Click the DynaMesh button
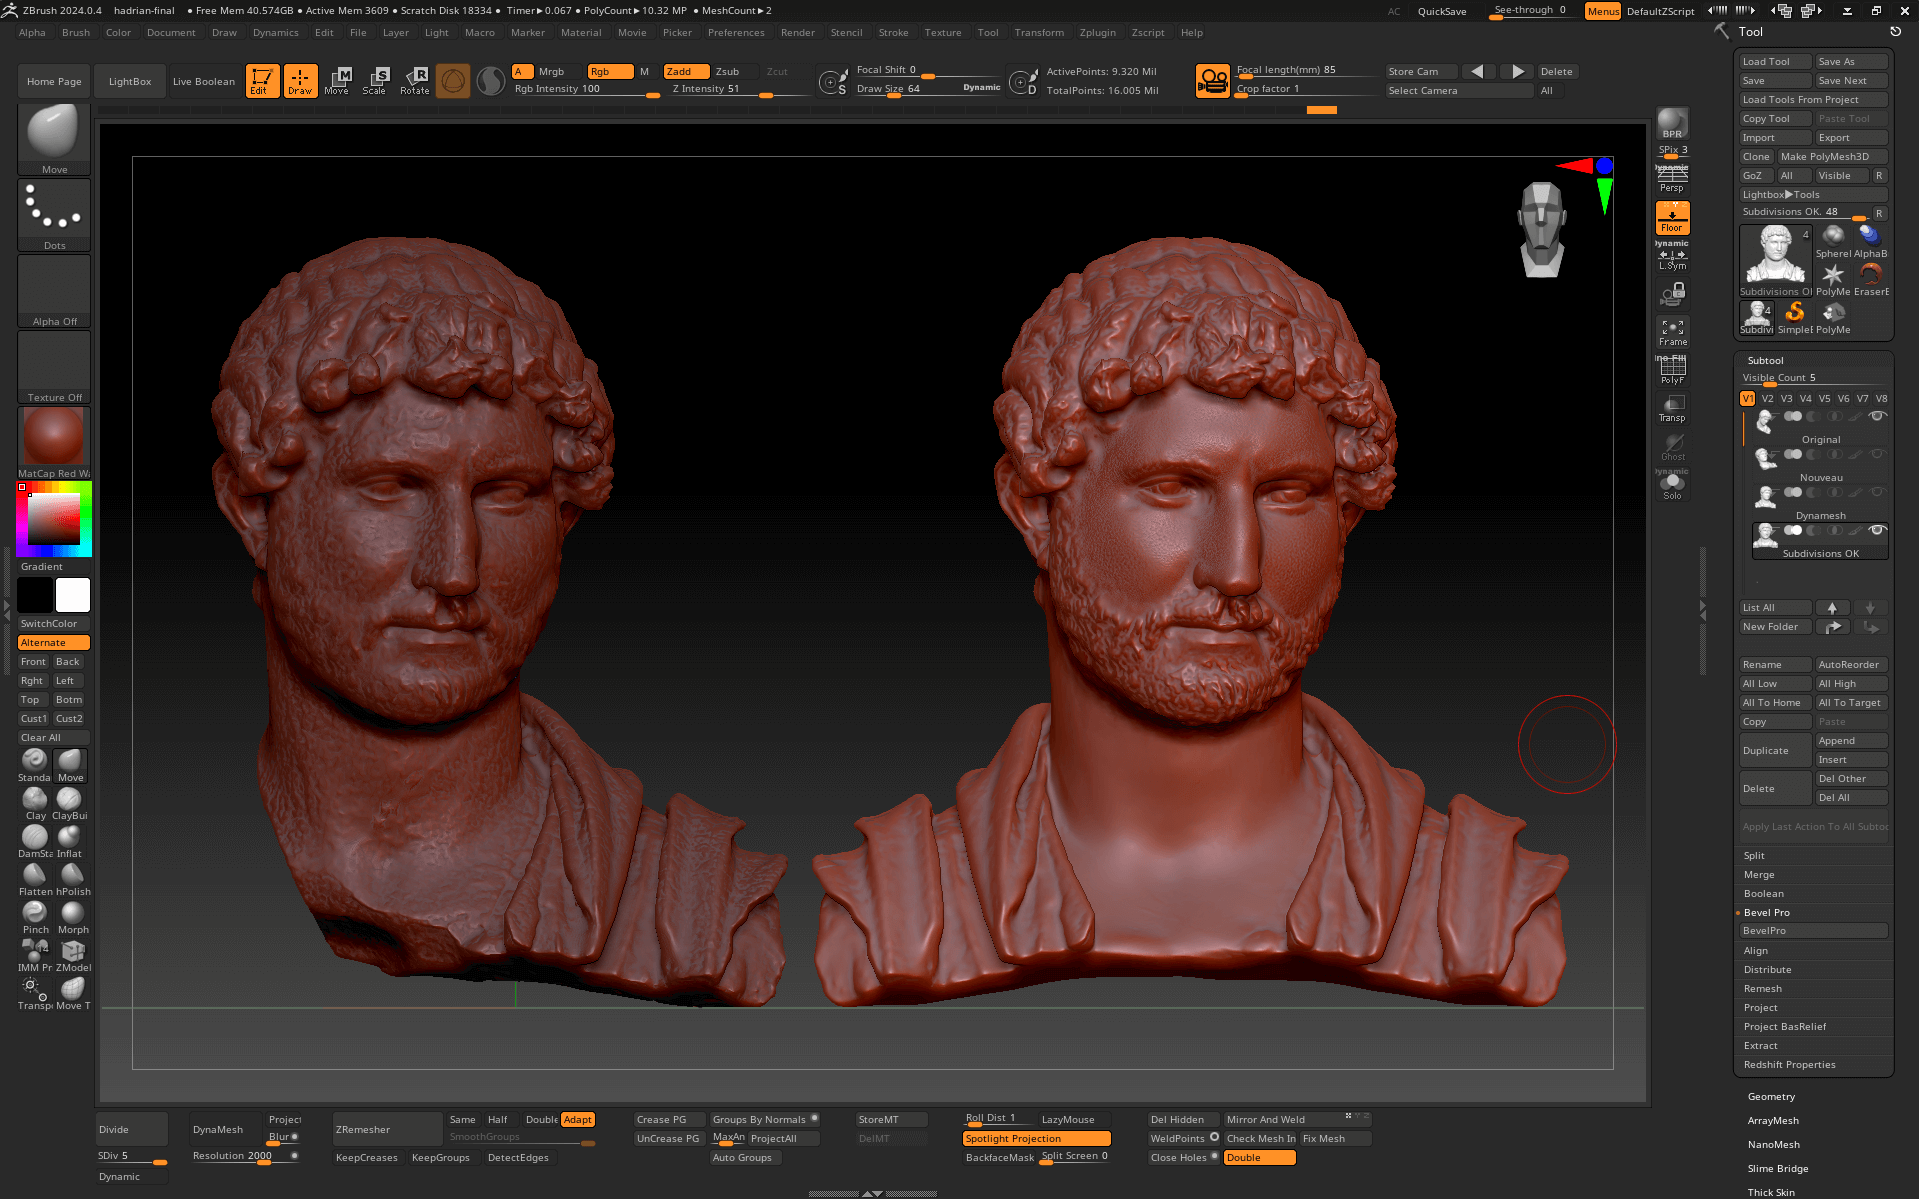1919x1199 pixels. click(x=218, y=1129)
